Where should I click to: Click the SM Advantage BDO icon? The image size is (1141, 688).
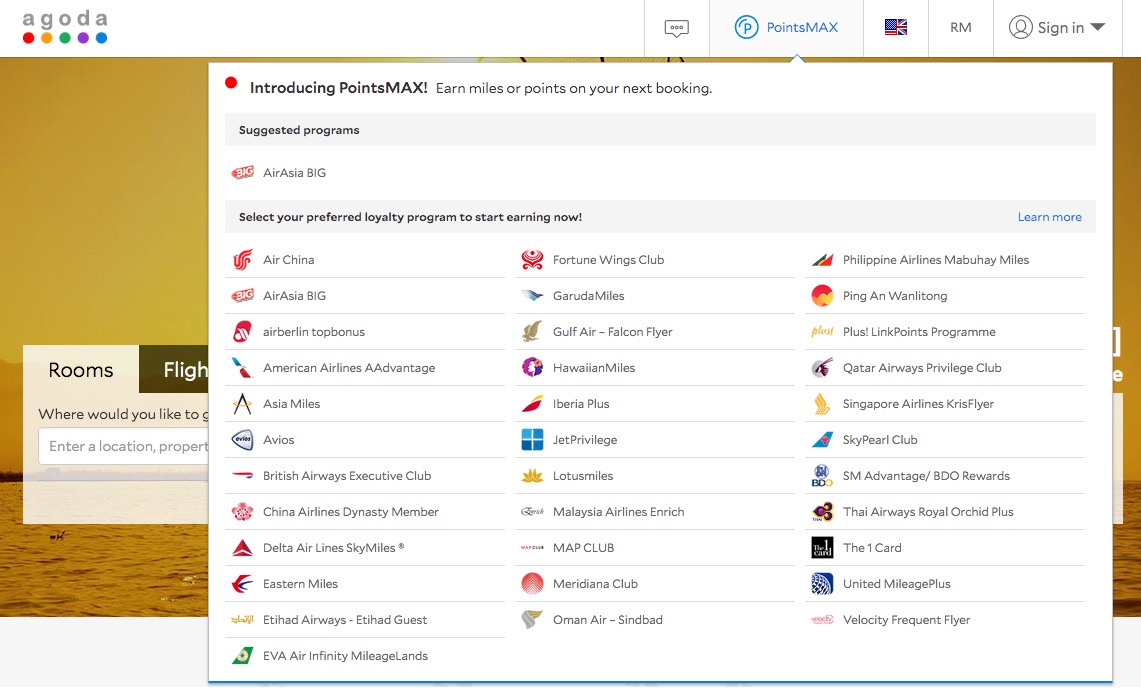coord(822,476)
